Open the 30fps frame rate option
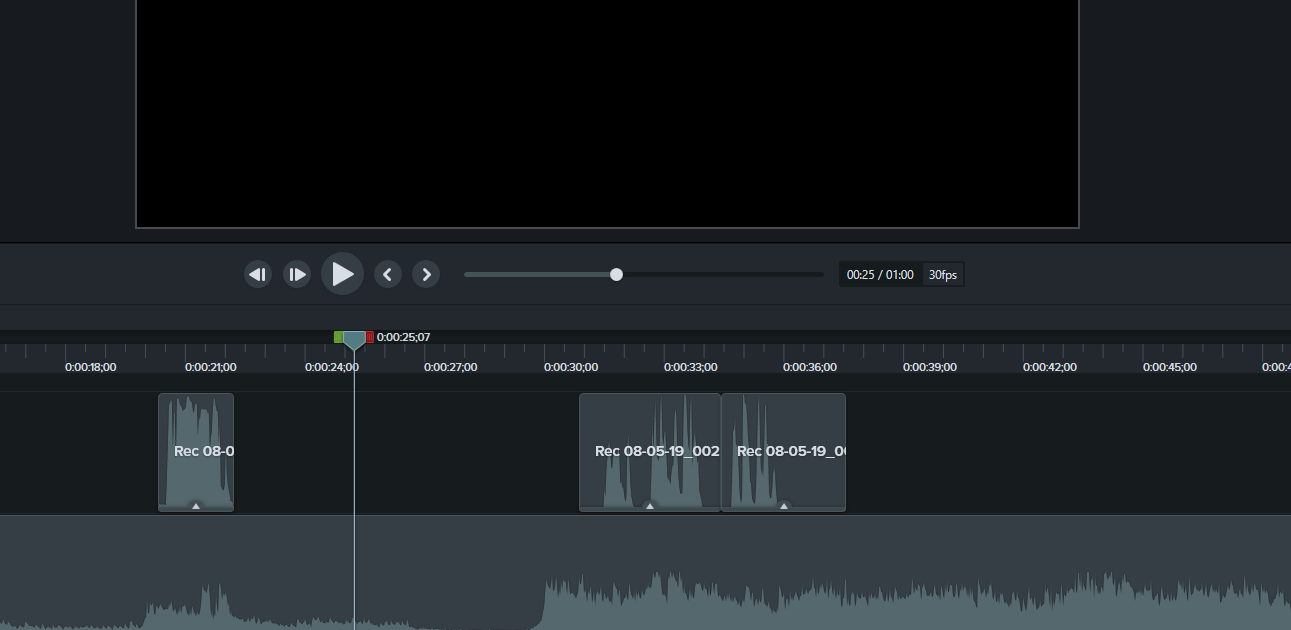 tap(942, 274)
